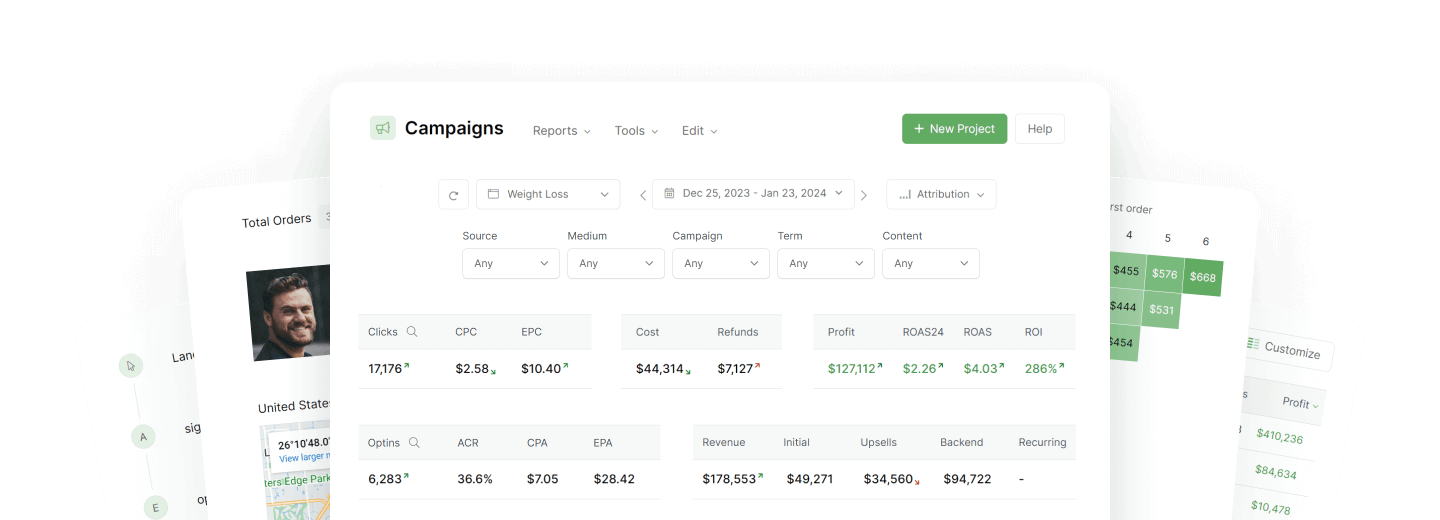Click the Campaigns megaphone icon
The image size is (1440, 520).
[x=382, y=128]
